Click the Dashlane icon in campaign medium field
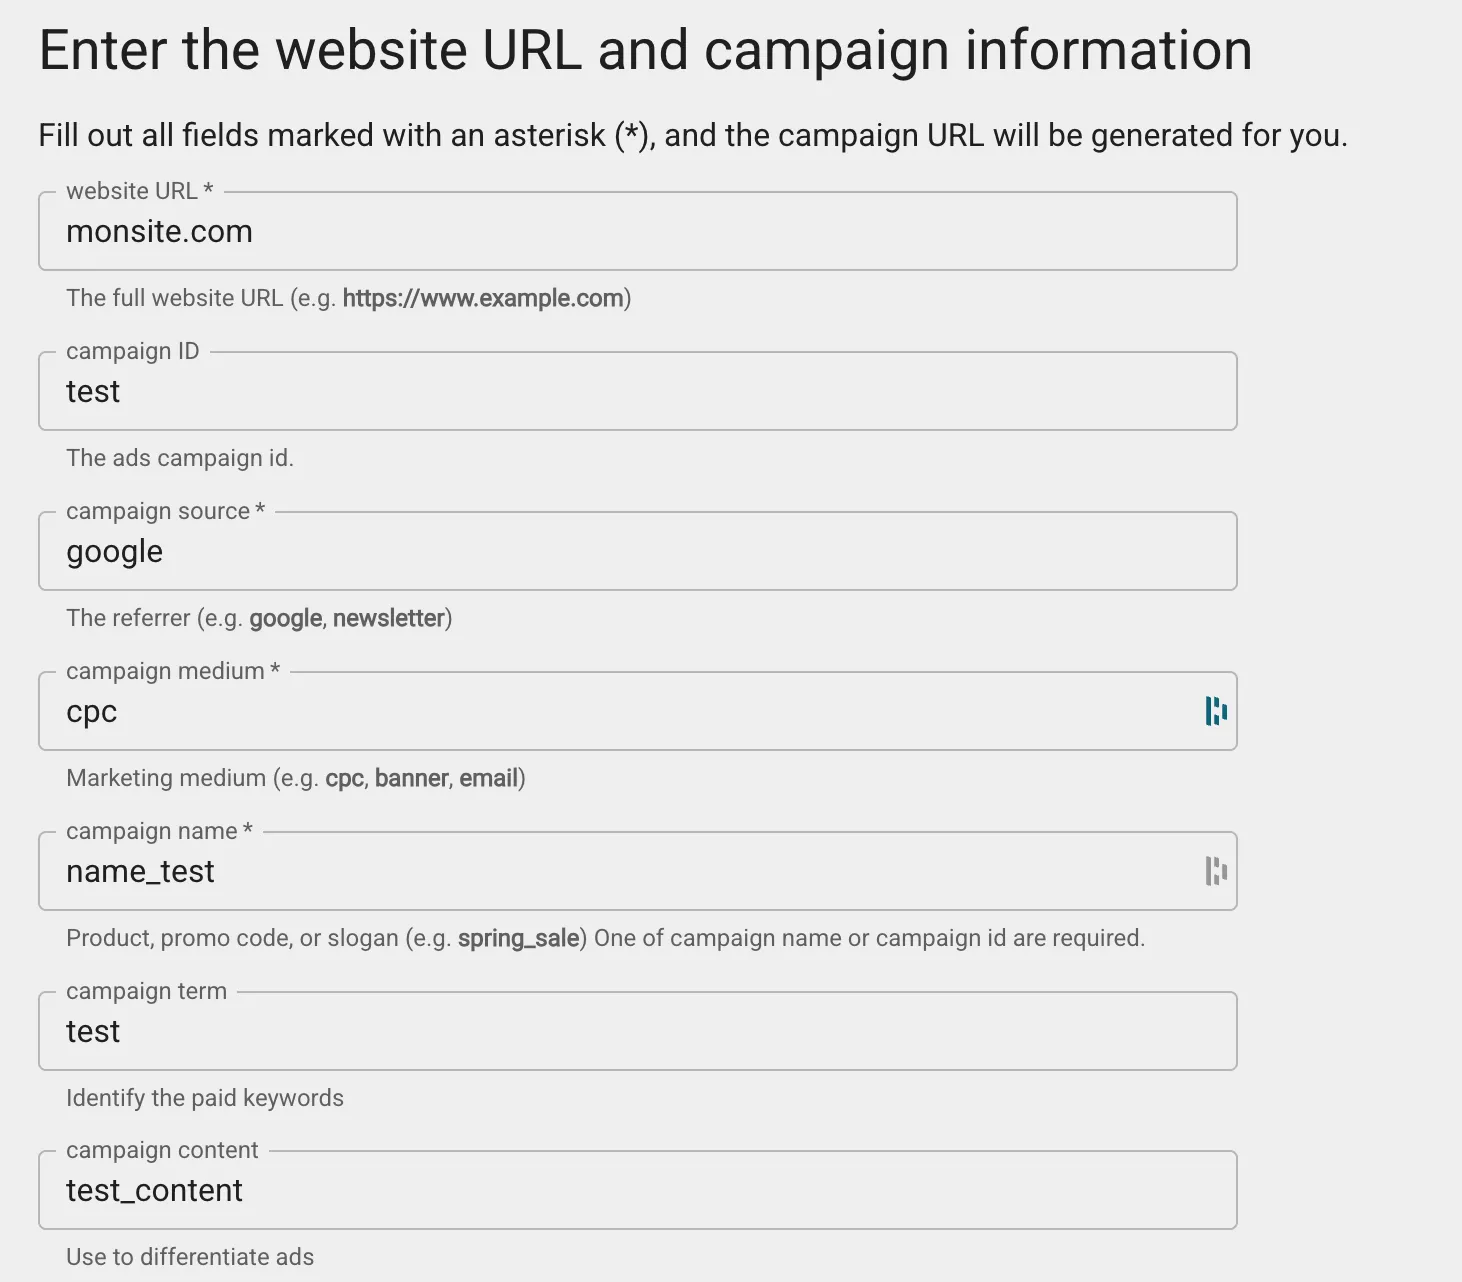The image size is (1462, 1282). click(x=1215, y=711)
